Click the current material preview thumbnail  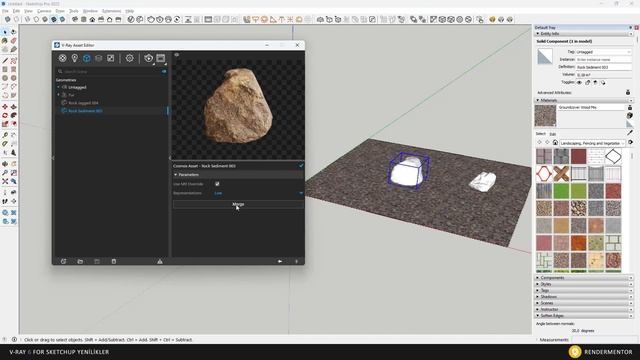(x=545, y=116)
